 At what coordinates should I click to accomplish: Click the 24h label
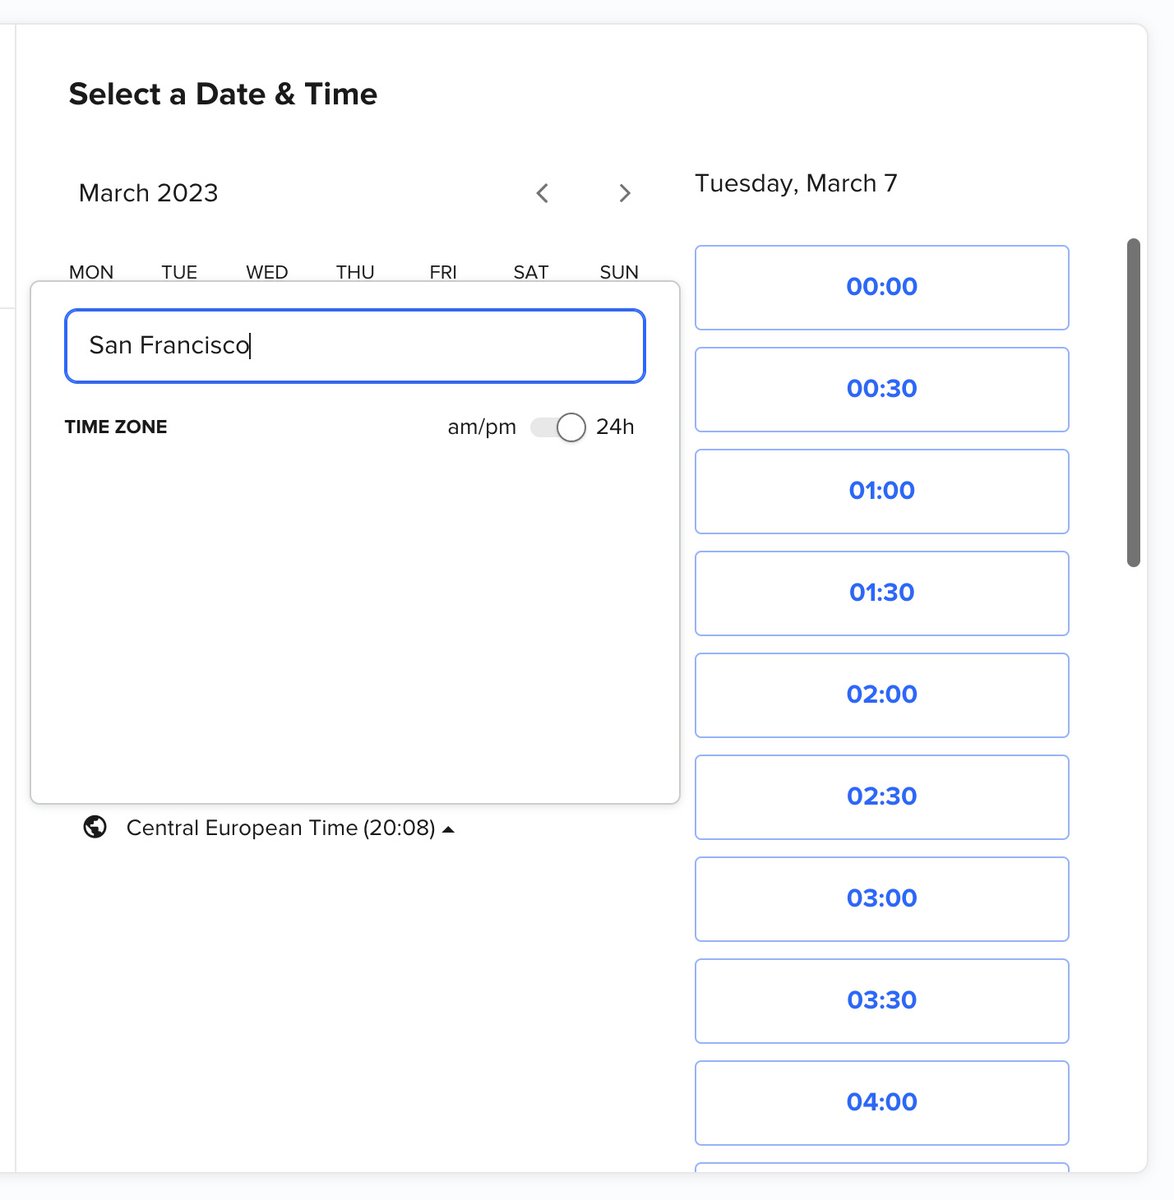pyautogui.click(x=615, y=427)
